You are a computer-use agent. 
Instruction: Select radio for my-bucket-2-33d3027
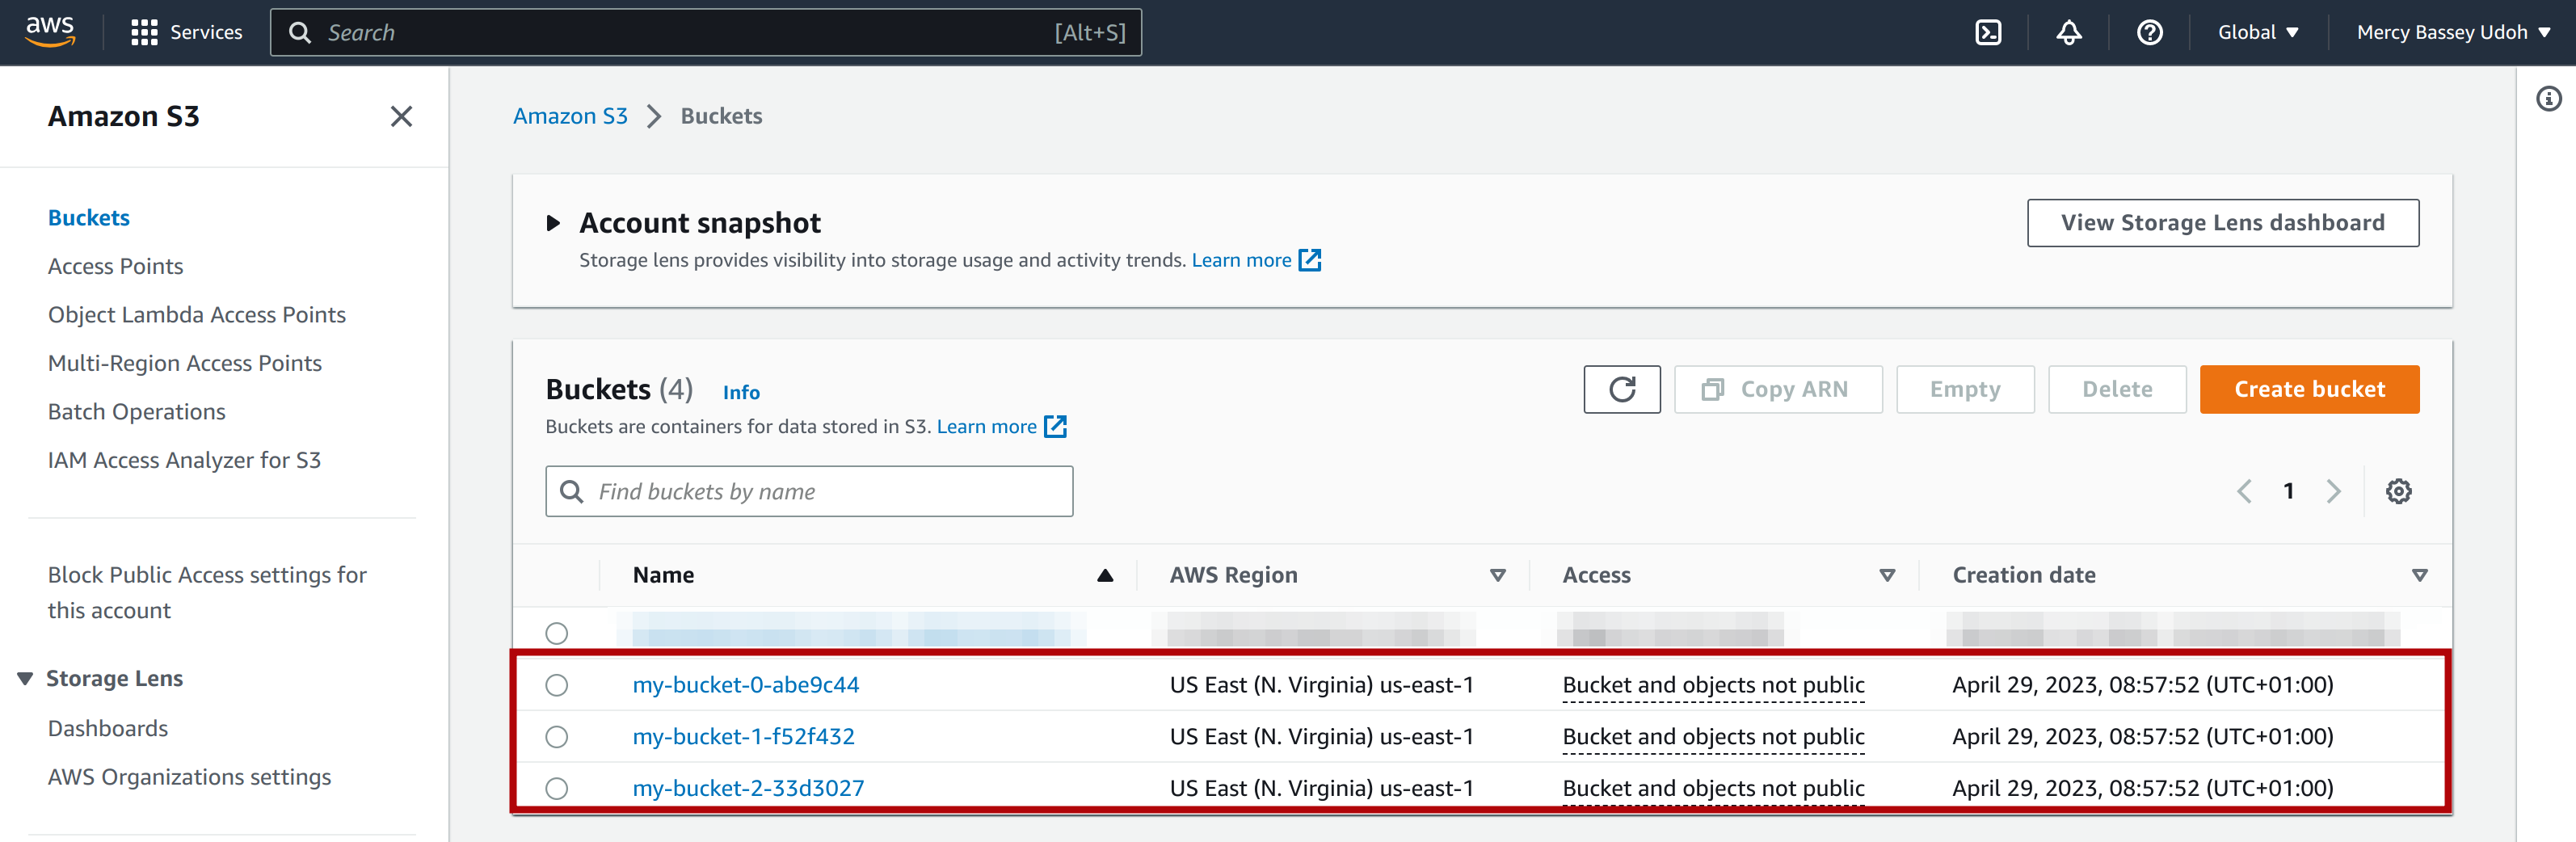point(557,789)
